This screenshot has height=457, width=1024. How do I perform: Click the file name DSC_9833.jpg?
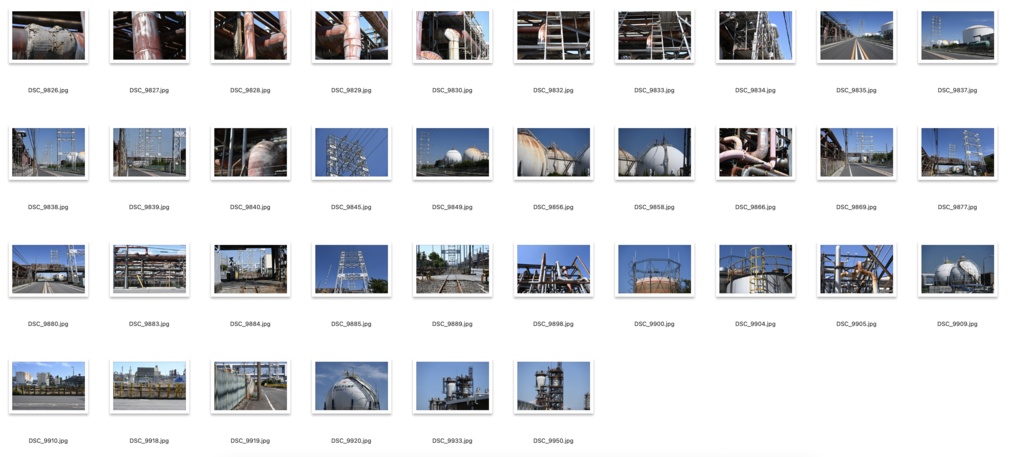coord(654,91)
